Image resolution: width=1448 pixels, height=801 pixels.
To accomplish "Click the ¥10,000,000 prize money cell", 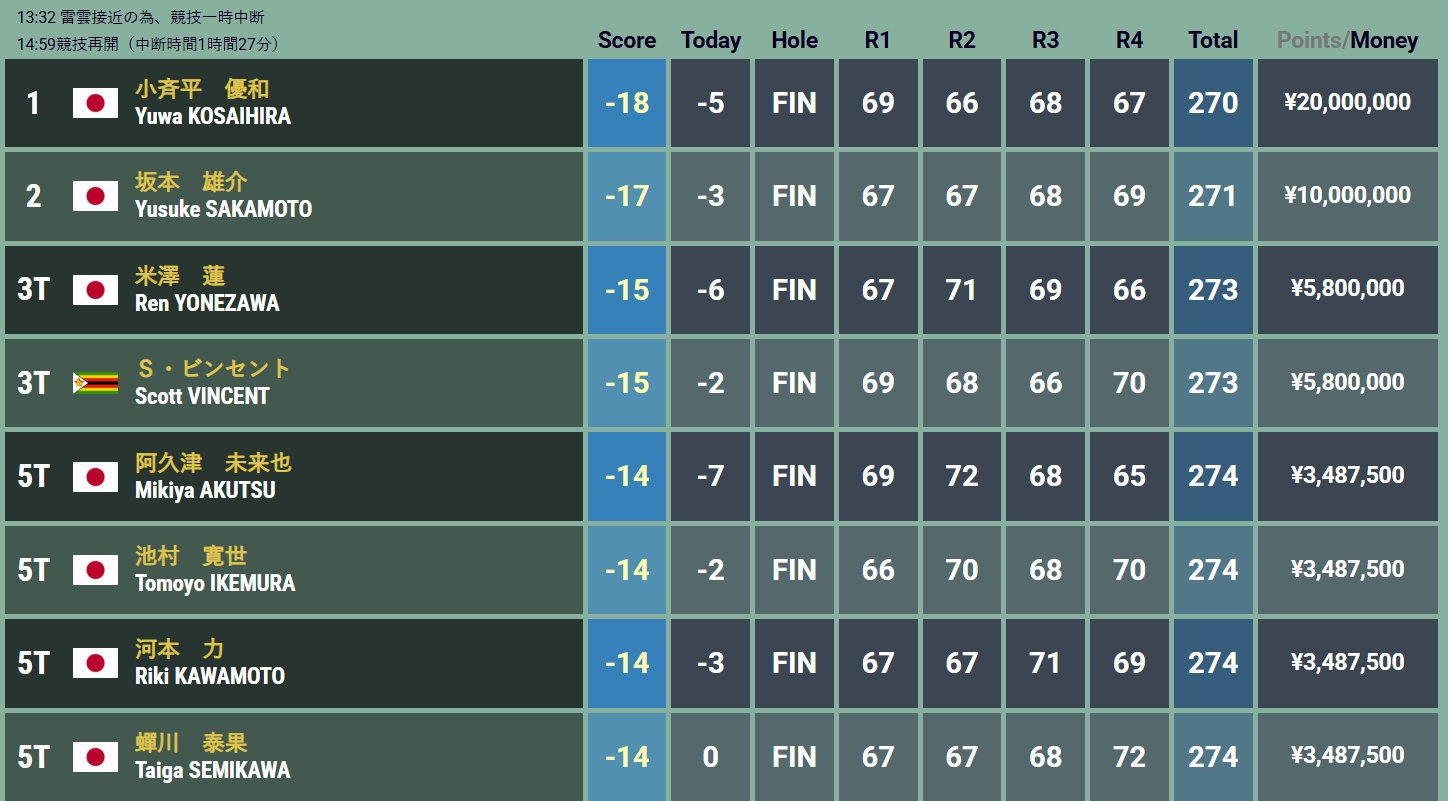I will point(1348,196).
